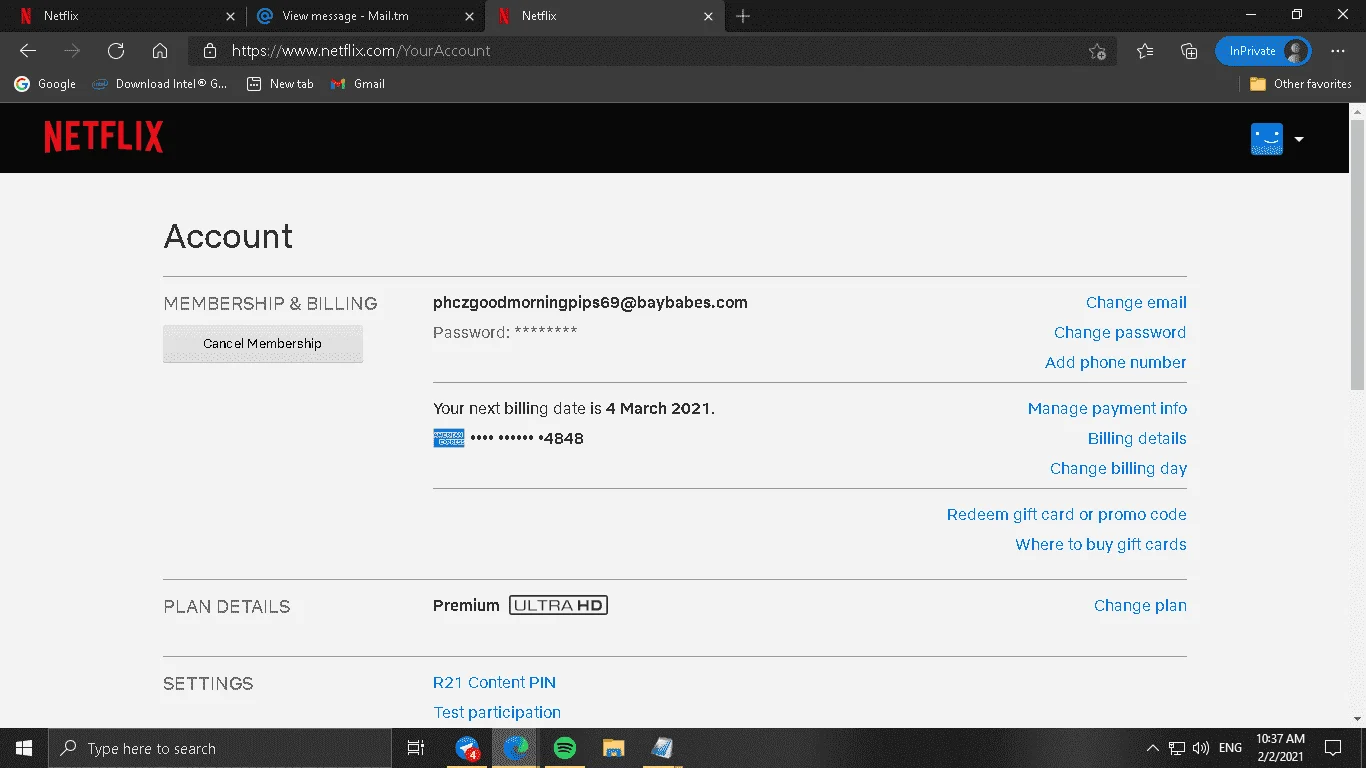
Task: Click the Add phone number link
Action: click(x=1116, y=362)
